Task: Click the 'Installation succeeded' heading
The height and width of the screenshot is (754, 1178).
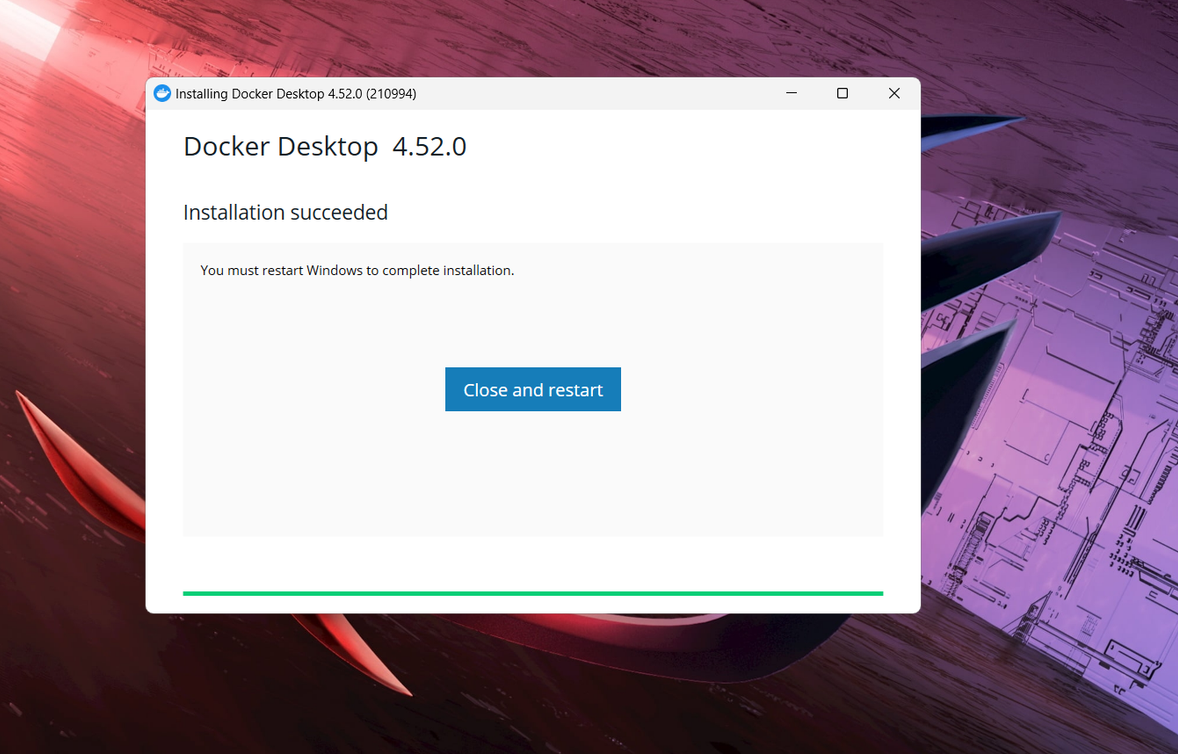Action: pos(285,213)
